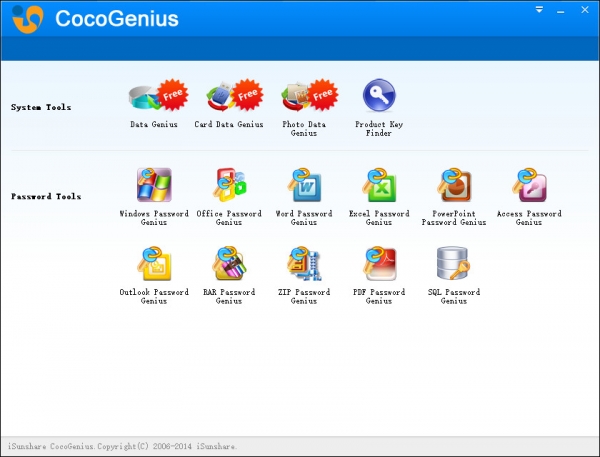Image resolution: width=600 pixels, height=457 pixels.
Task: Open the Outlook Password Genius icon
Action: click(x=154, y=264)
